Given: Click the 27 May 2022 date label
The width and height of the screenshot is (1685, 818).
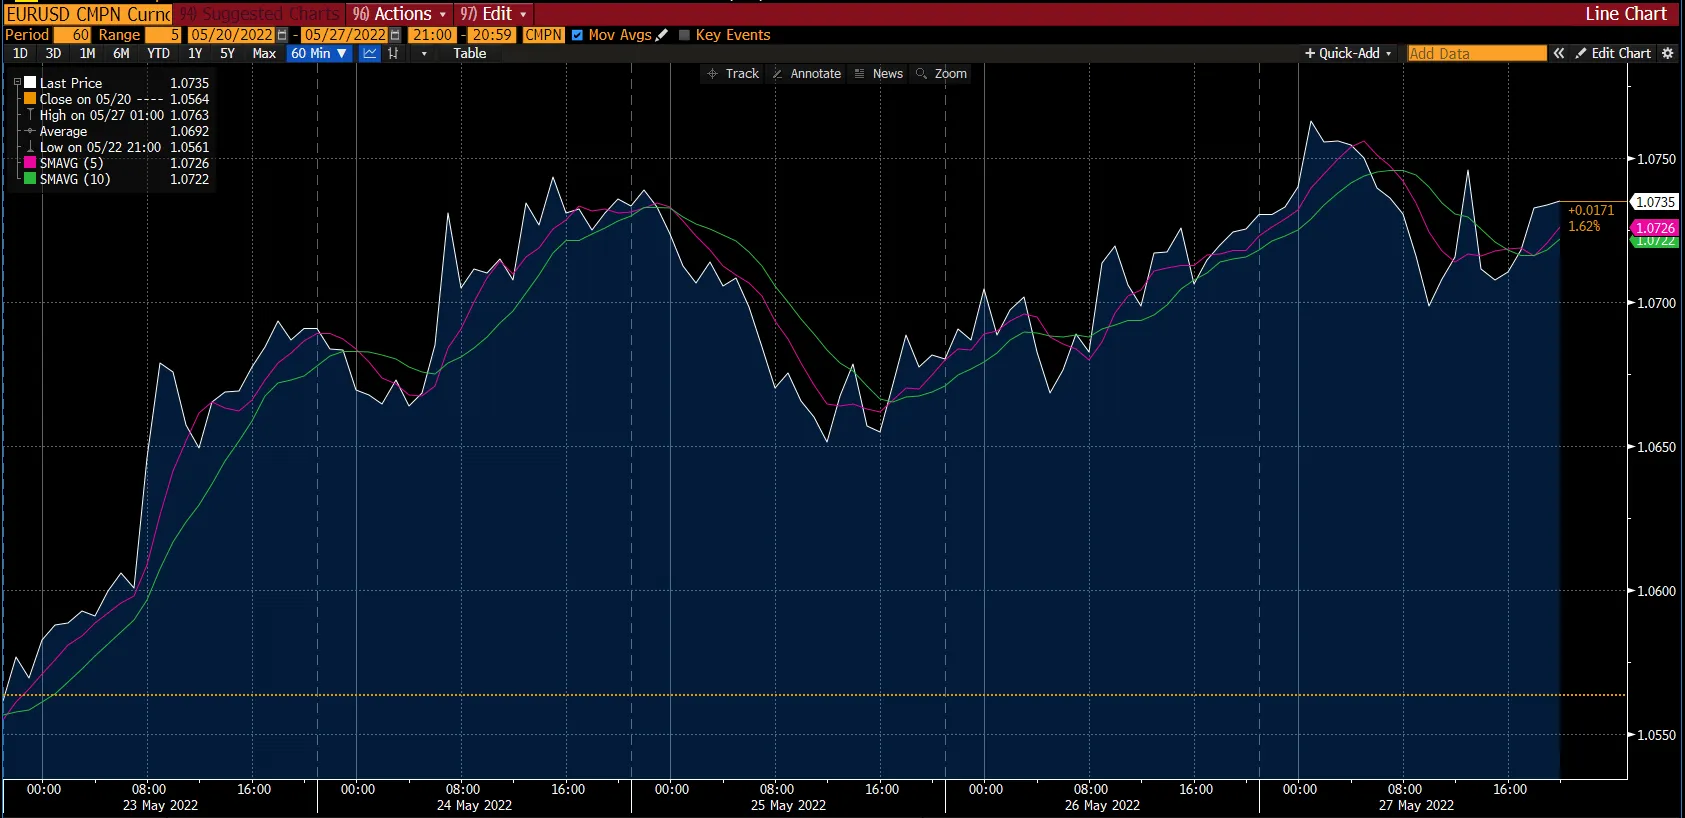Looking at the screenshot, I should (1416, 805).
